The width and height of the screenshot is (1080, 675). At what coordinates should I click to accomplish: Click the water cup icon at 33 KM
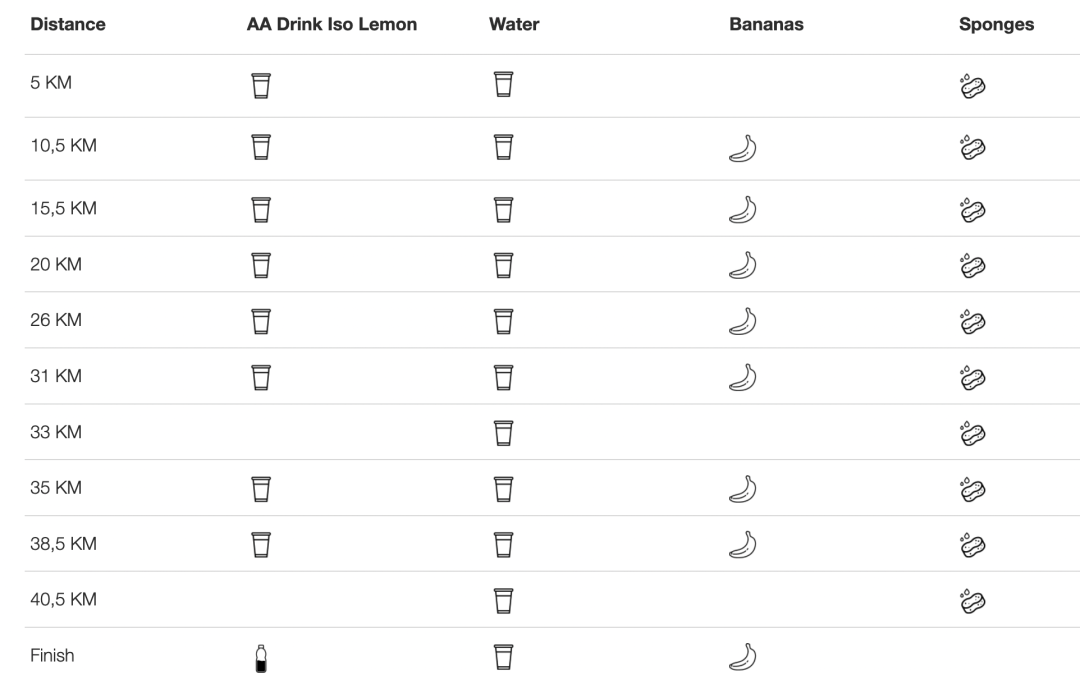503,433
